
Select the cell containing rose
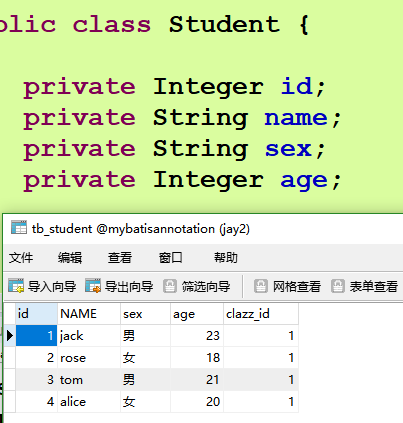pos(89,358)
